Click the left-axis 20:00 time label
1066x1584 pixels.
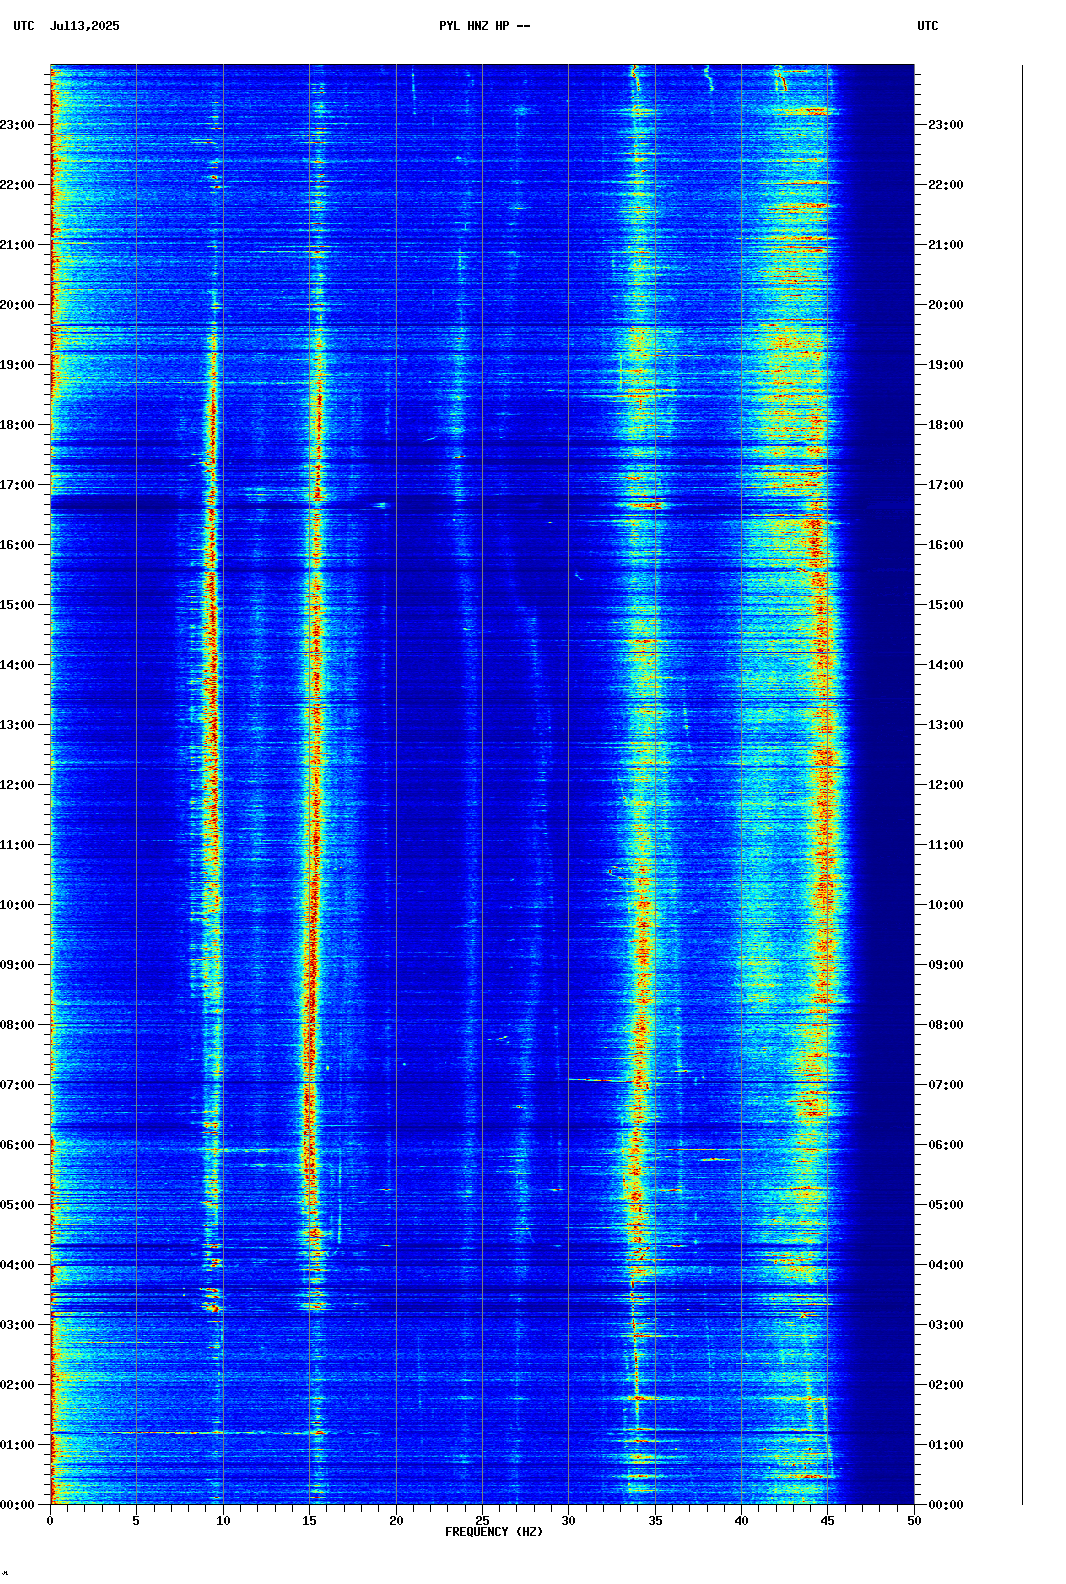pos(17,305)
